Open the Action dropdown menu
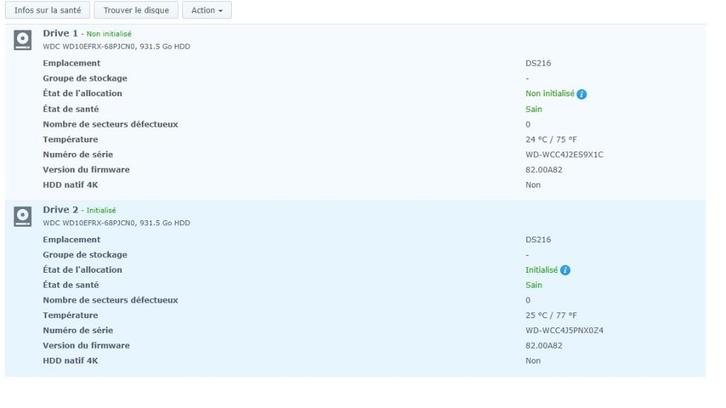Viewport: 726px width, 408px height. (207, 10)
